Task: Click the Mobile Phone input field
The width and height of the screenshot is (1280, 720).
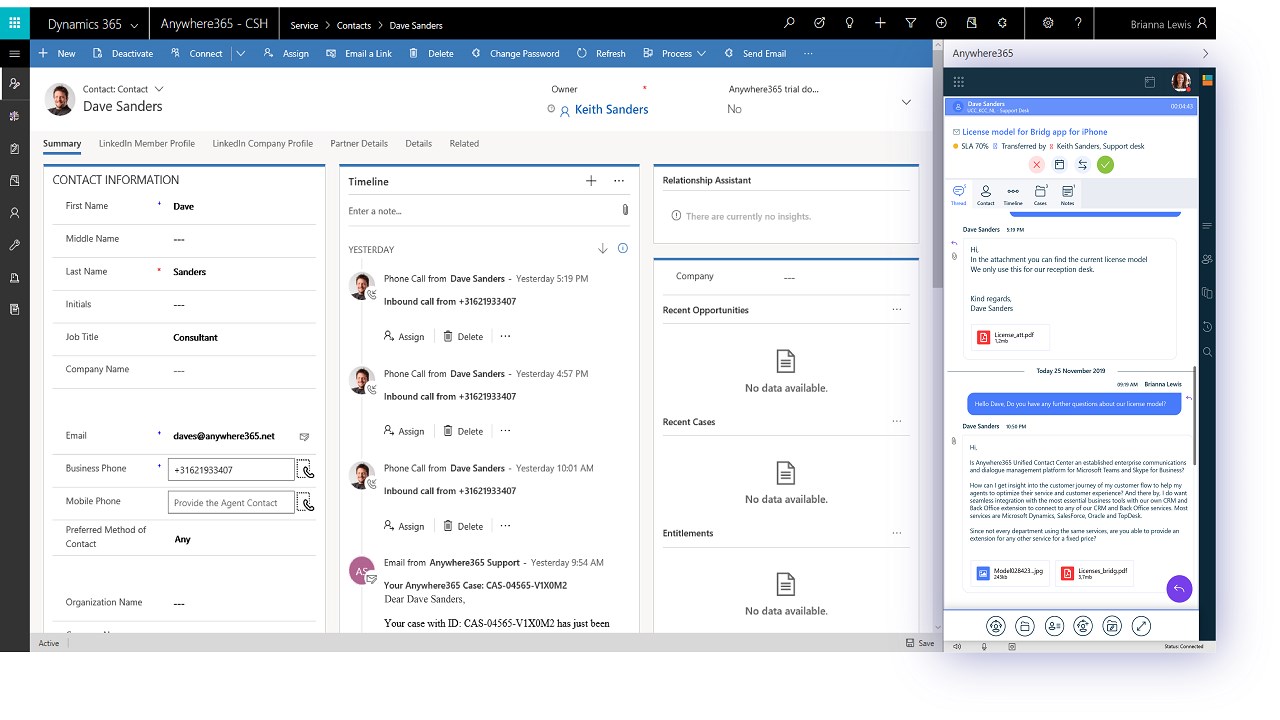Action: click(231, 502)
